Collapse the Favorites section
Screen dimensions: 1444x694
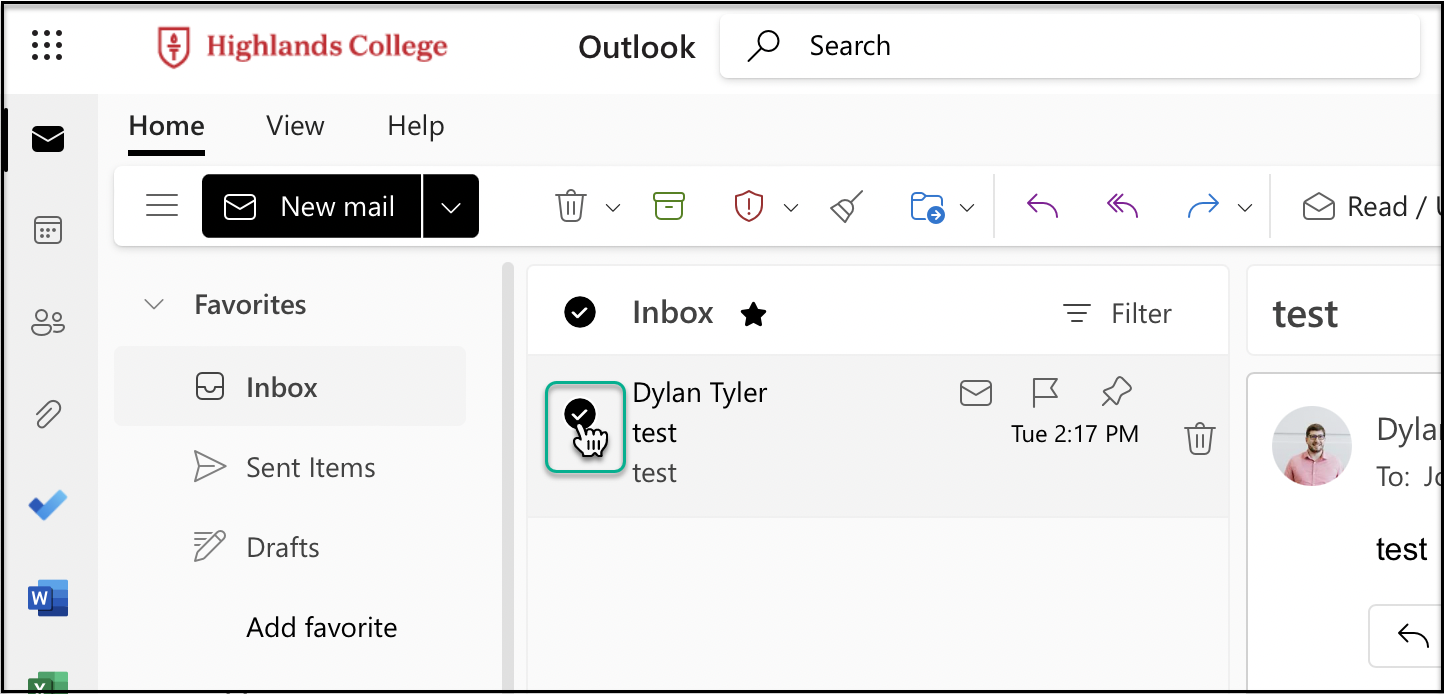153,304
